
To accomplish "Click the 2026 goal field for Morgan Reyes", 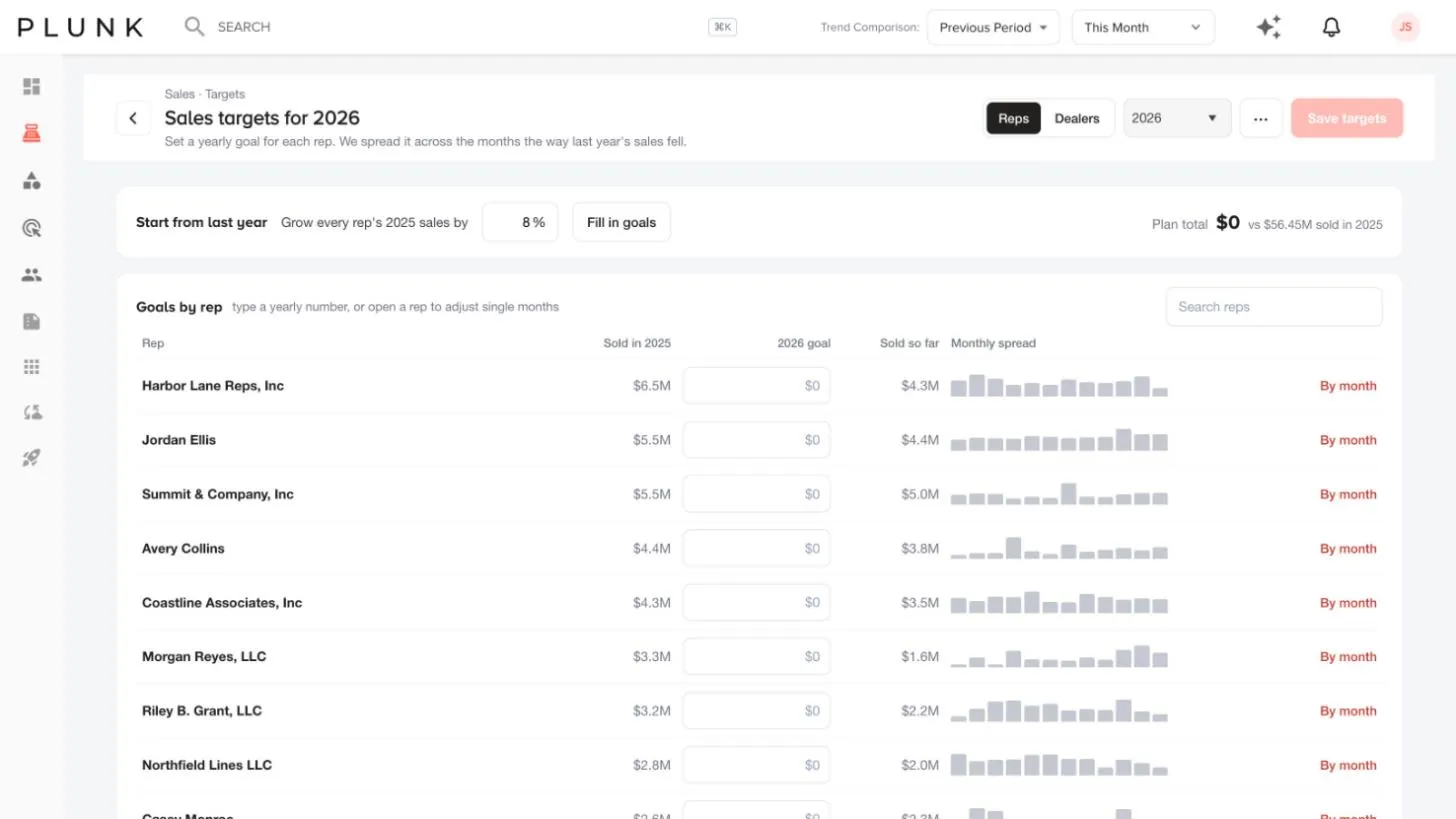I will (756, 657).
